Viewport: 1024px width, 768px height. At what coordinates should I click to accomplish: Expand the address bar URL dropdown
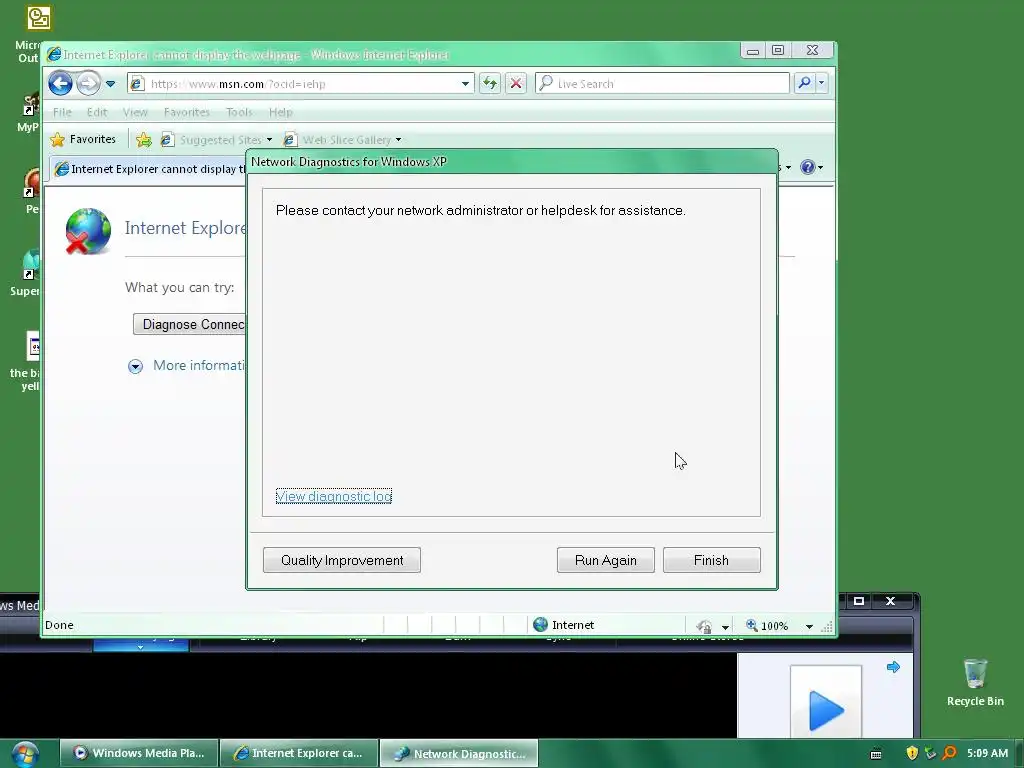465,84
